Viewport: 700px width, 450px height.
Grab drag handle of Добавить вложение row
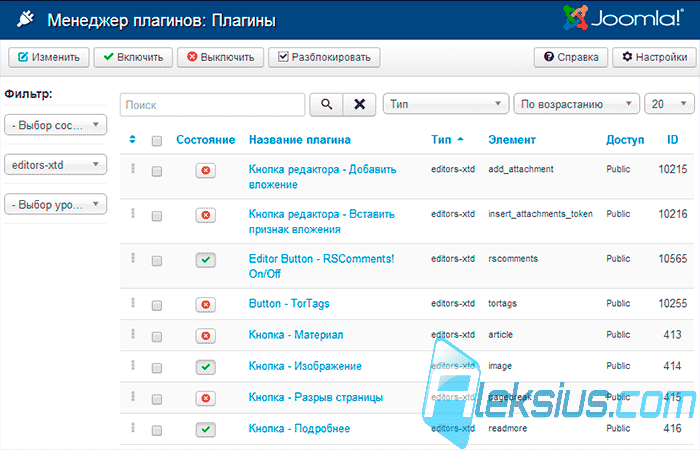click(133, 168)
